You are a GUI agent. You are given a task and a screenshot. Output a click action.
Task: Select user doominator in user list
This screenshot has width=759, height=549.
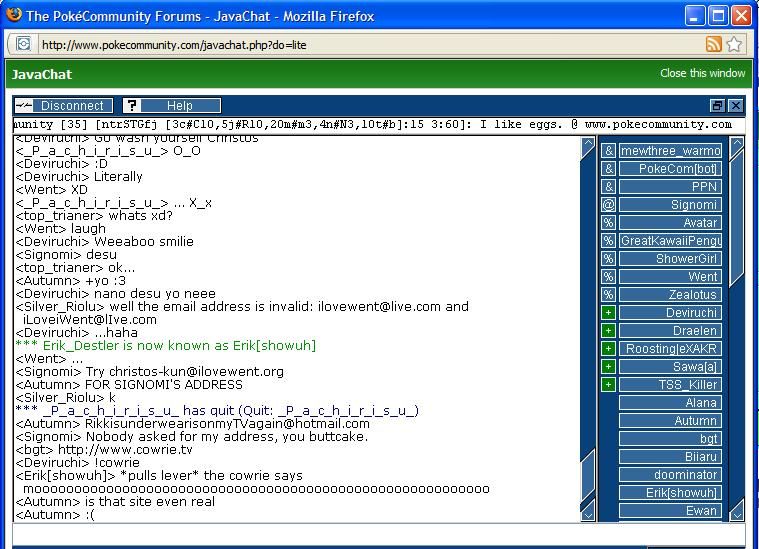[x=670, y=474]
